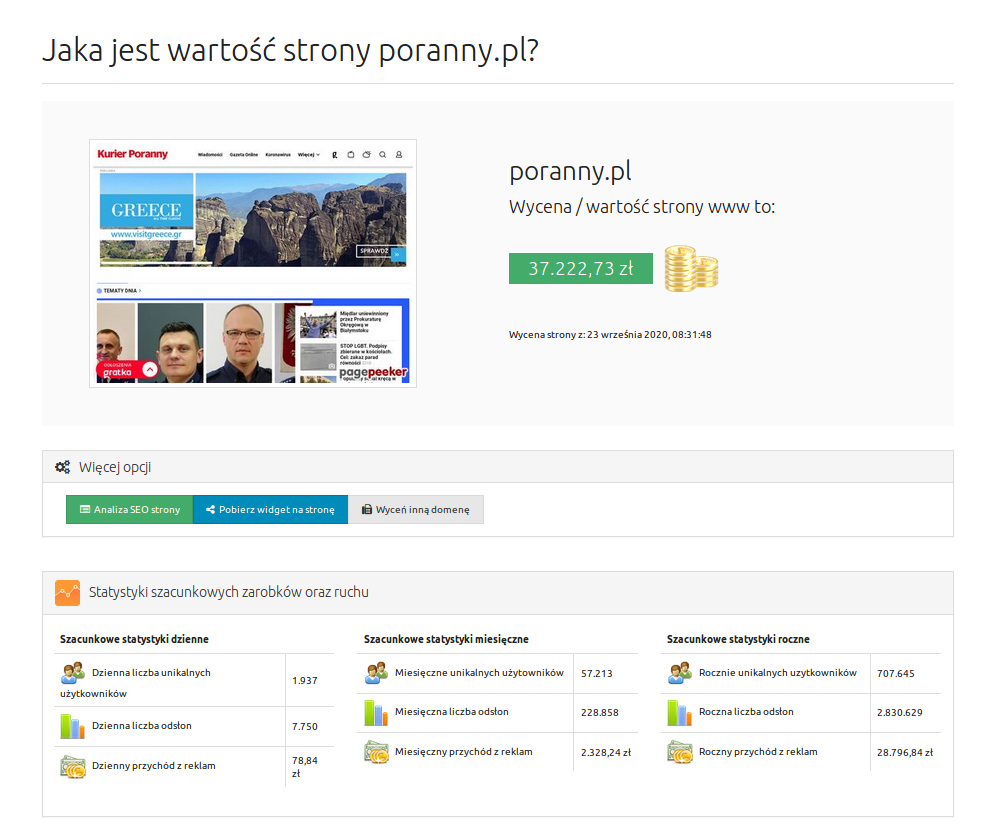Click the daily ad revenue value 78,84 zł

coord(305,767)
